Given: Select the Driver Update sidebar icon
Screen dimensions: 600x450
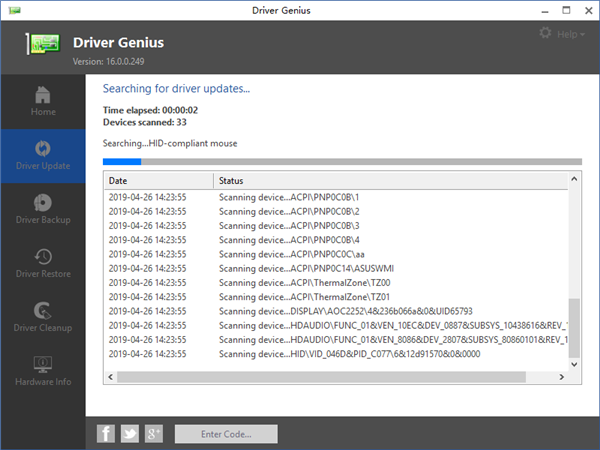Looking at the screenshot, I should (x=43, y=152).
